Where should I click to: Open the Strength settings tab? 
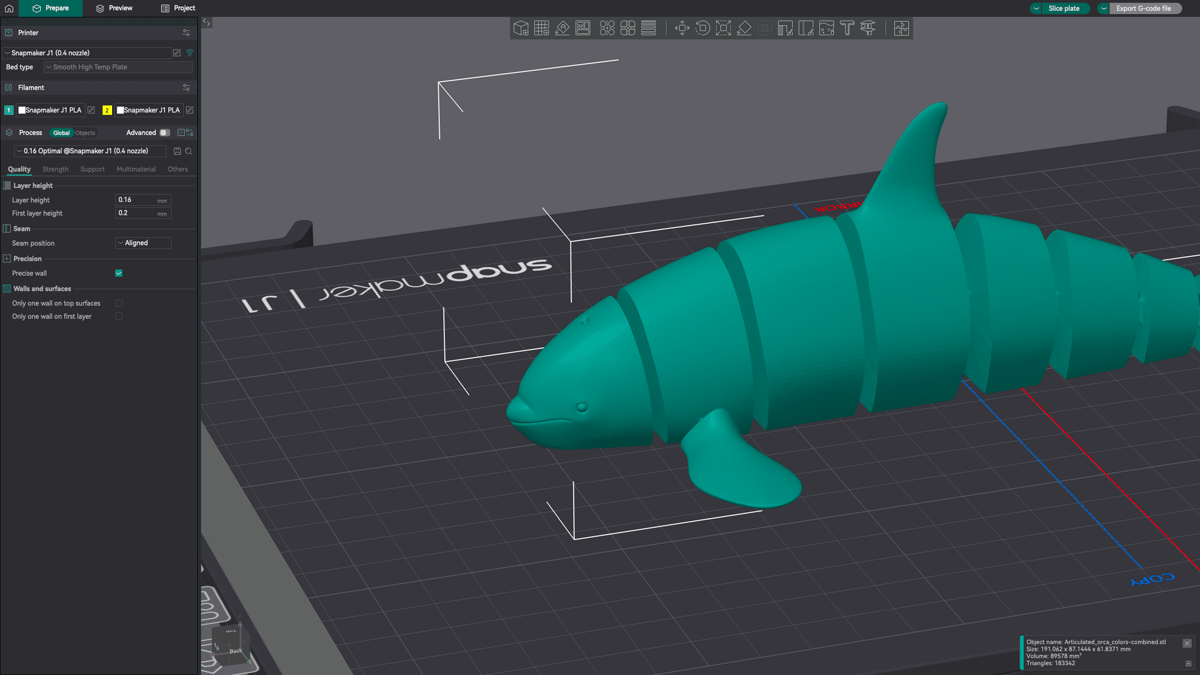[56, 169]
